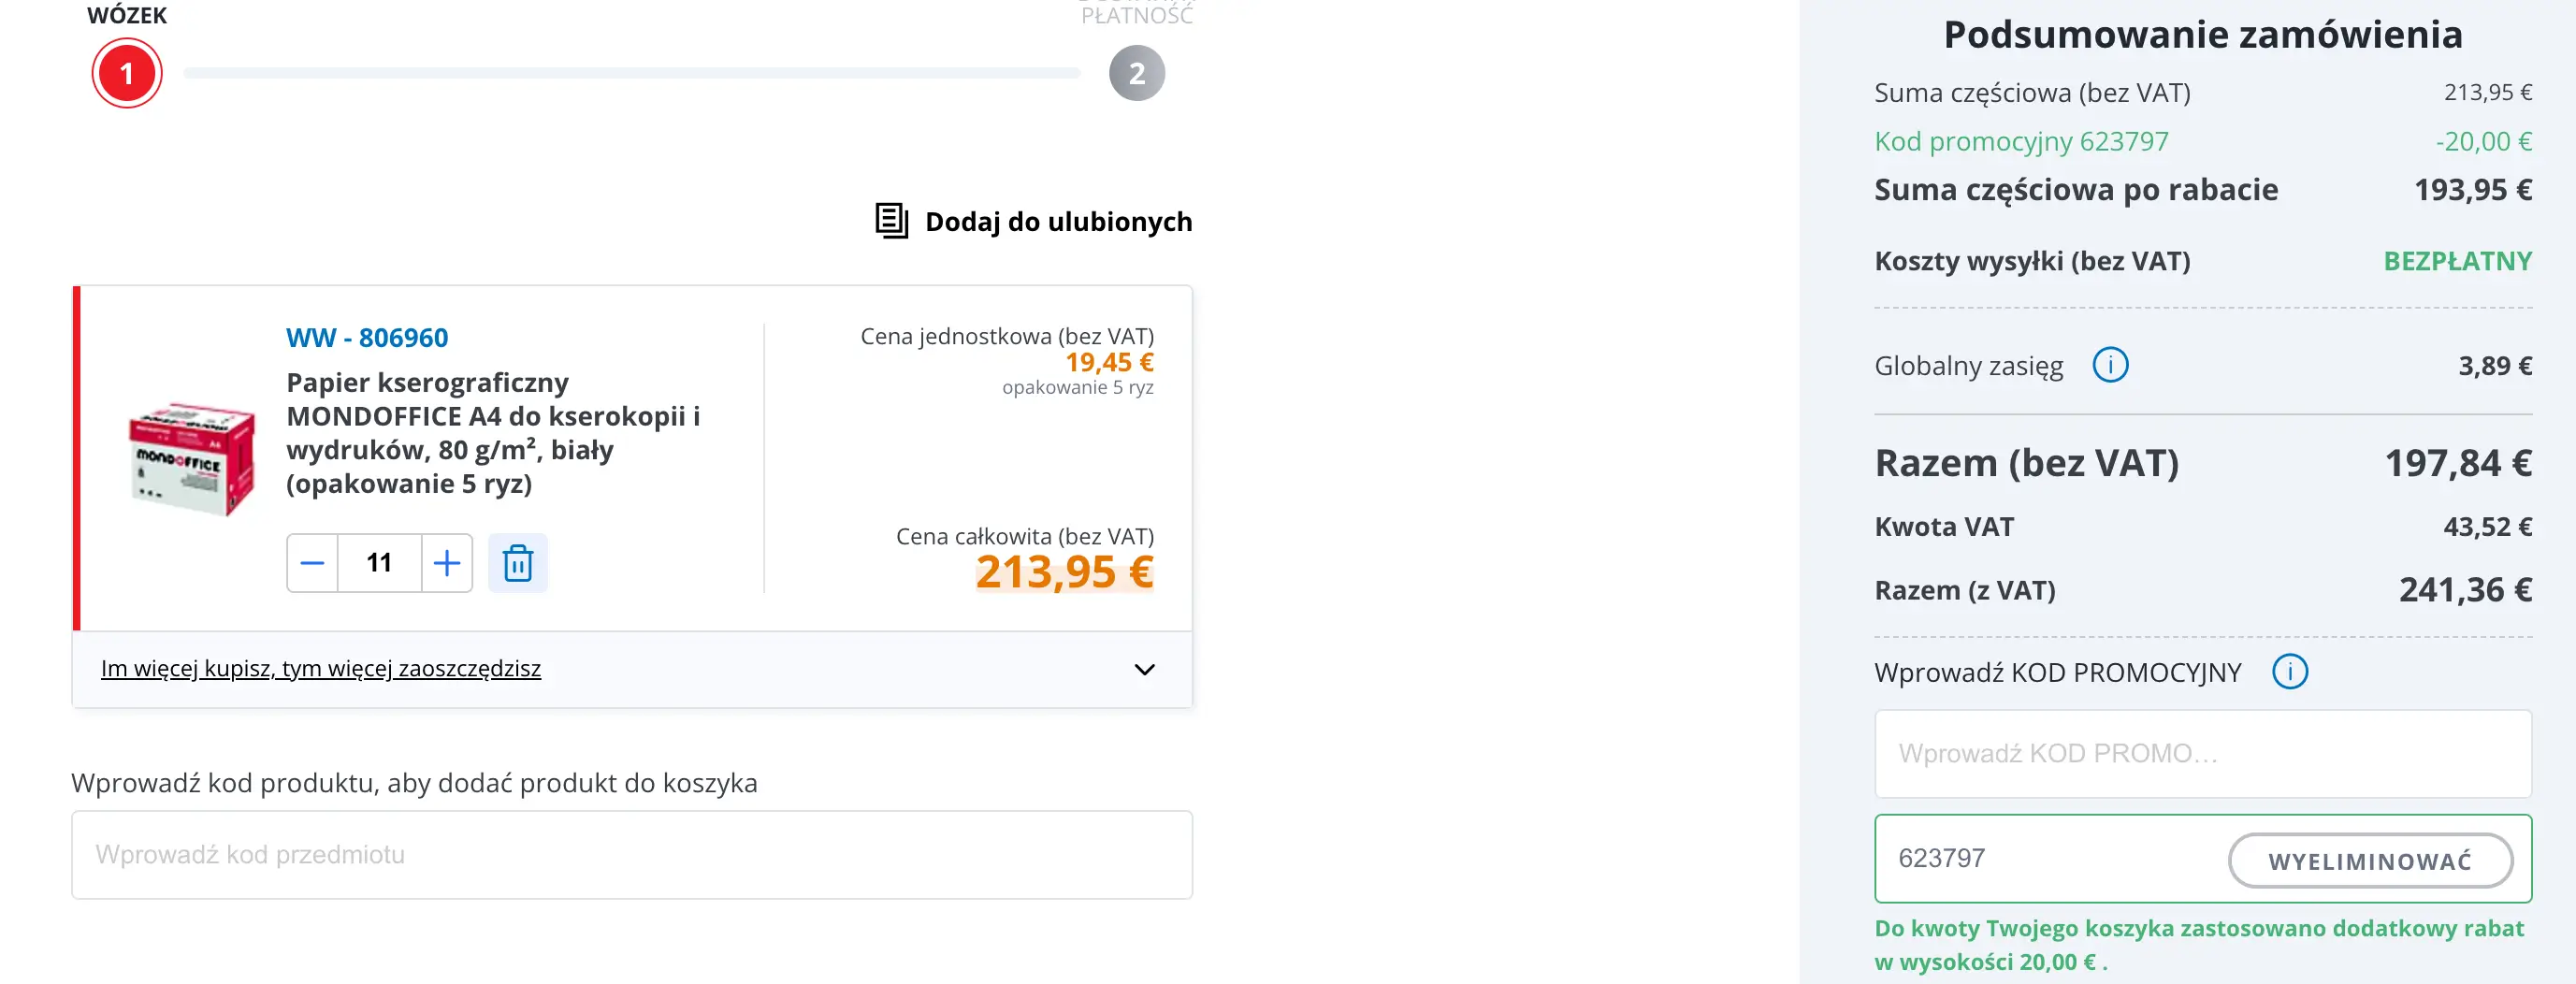The image size is (2576, 984).
Task: Click the product title Papier kserograficzny MONDOFFICE
Action: click(x=492, y=432)
